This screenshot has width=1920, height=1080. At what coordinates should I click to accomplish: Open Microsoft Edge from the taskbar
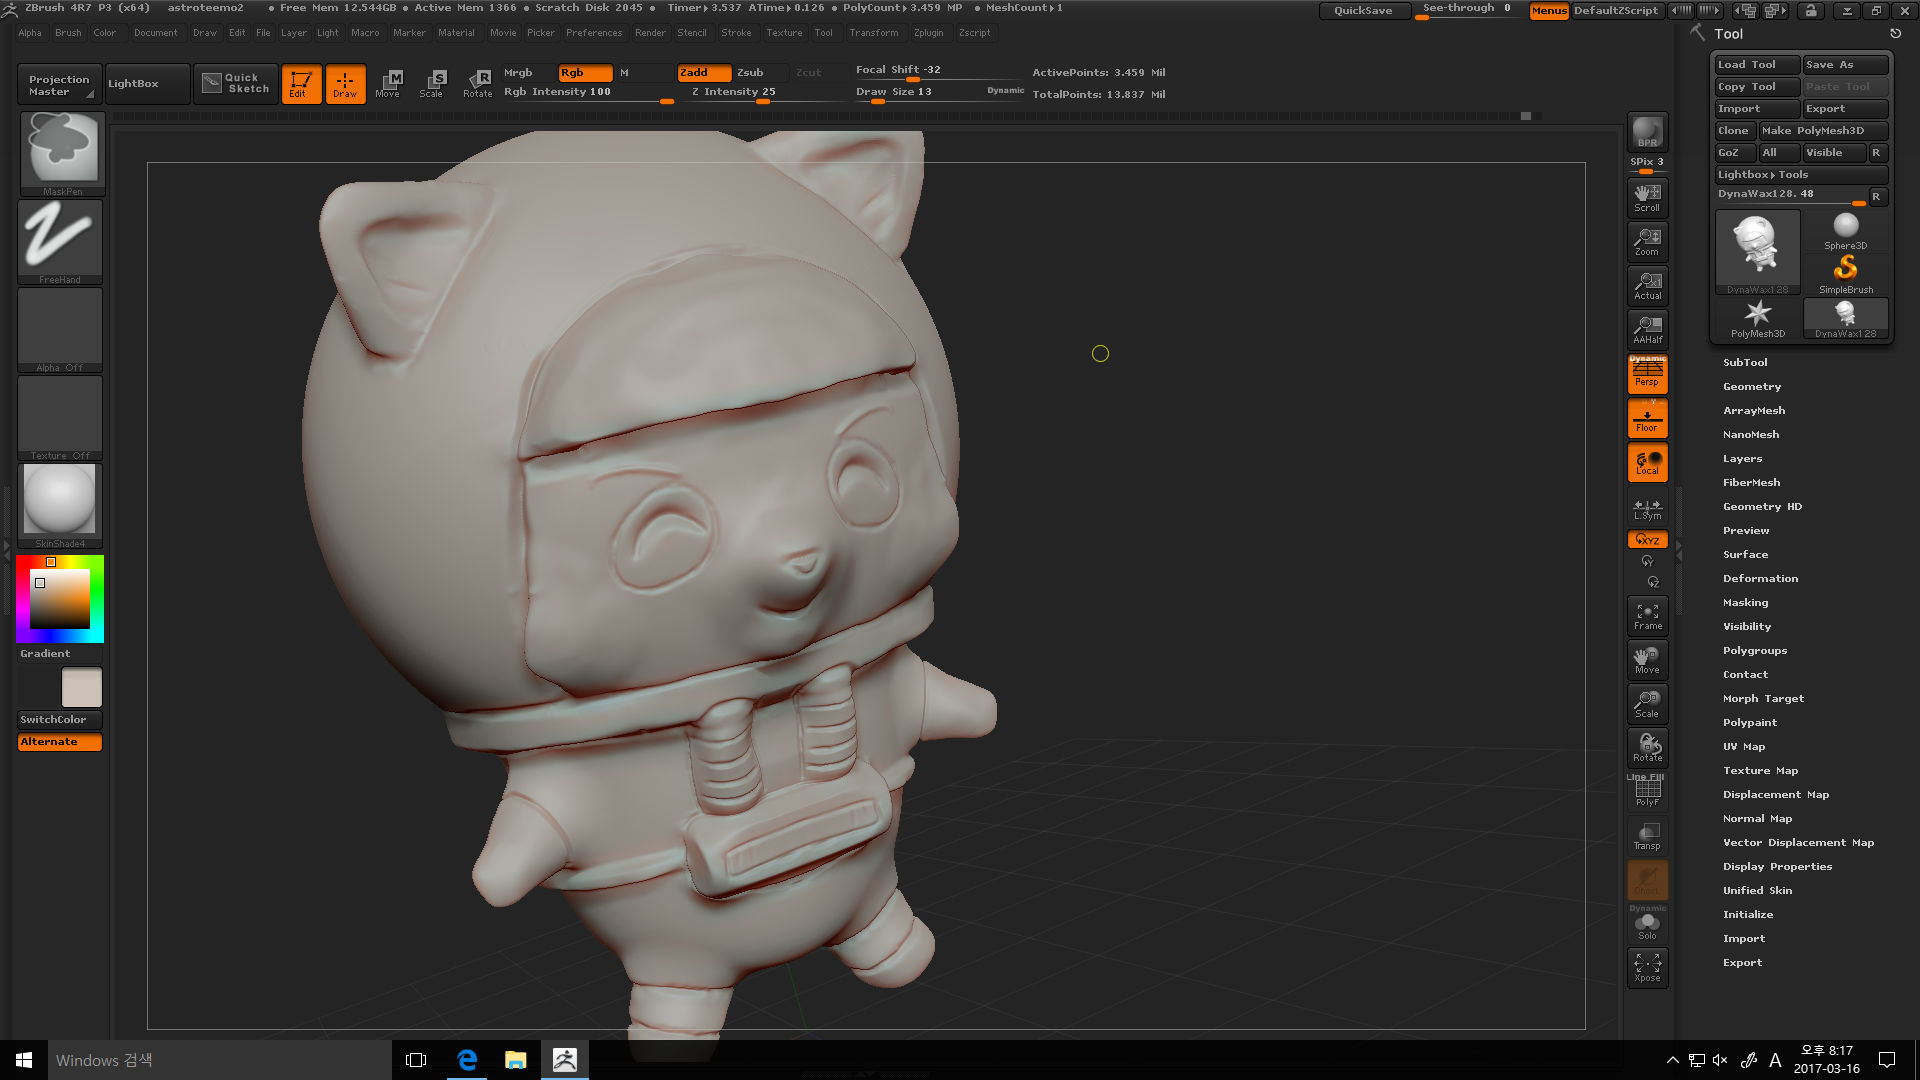click(x=467, y=1060)
